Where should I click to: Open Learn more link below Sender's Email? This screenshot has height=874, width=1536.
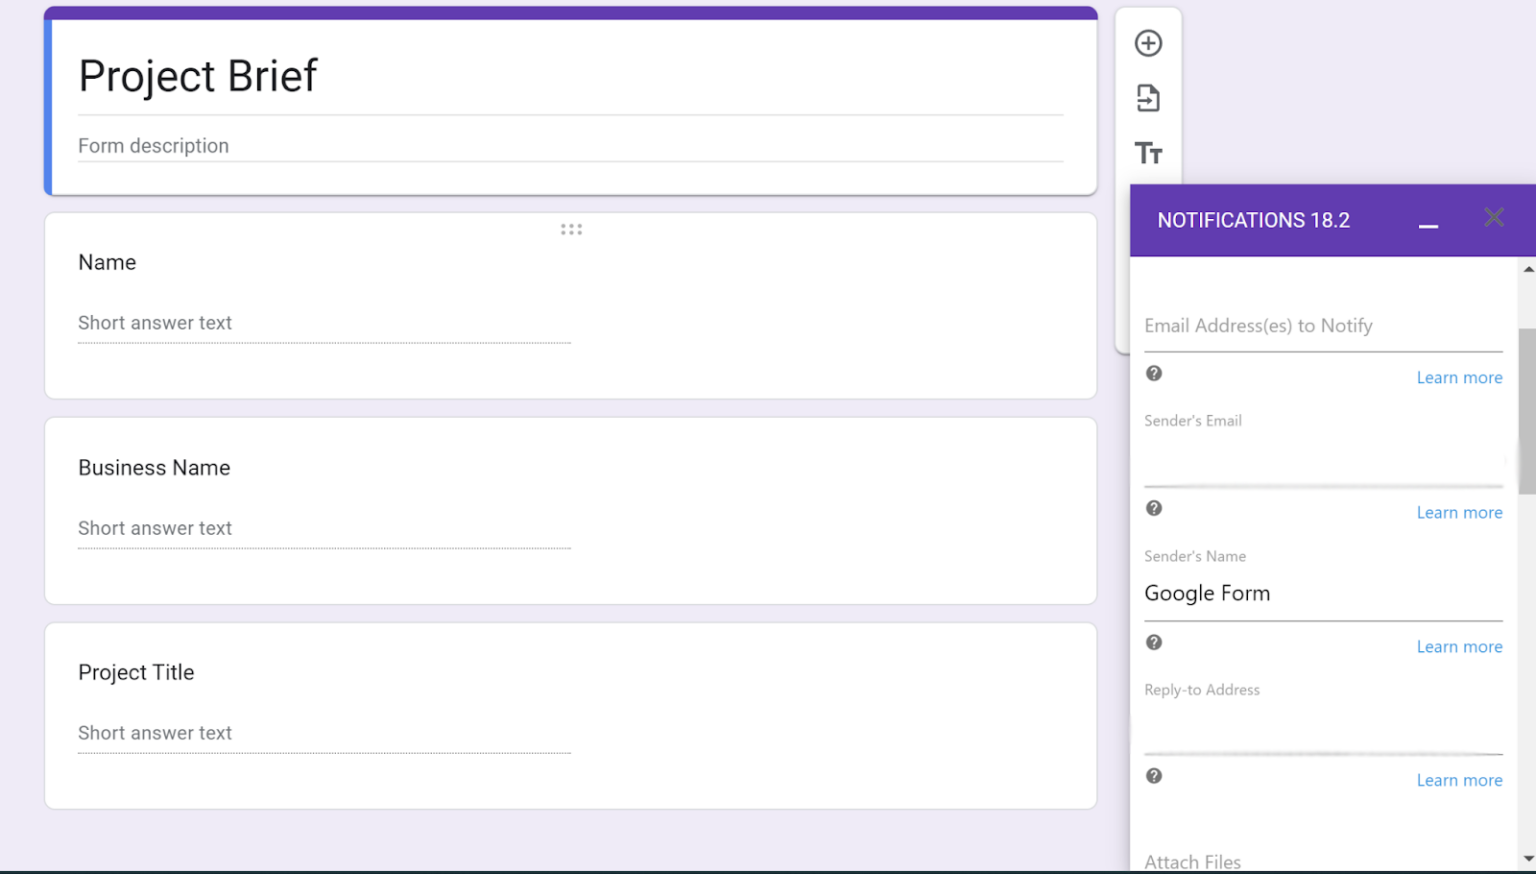[x=1459, y=513]
